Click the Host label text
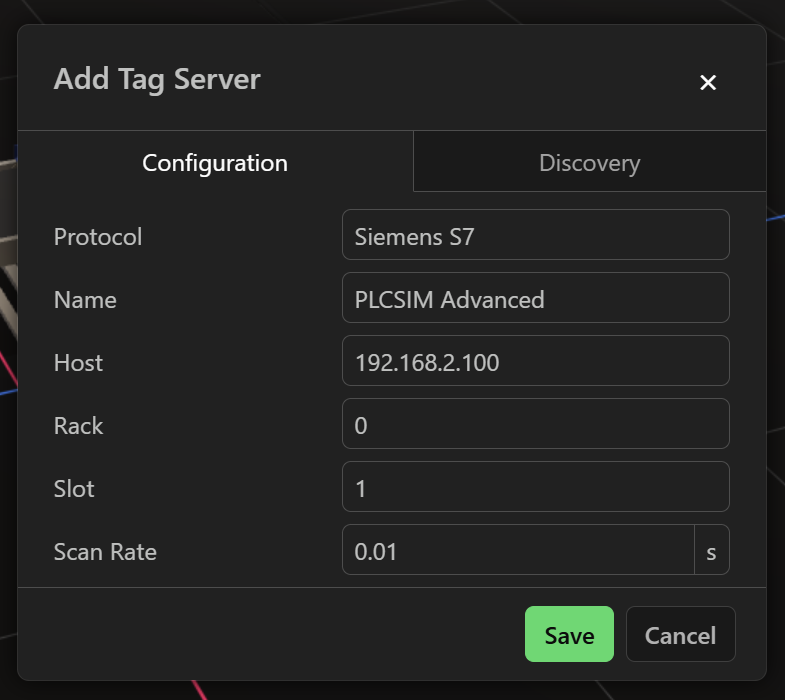 [78, 363]
